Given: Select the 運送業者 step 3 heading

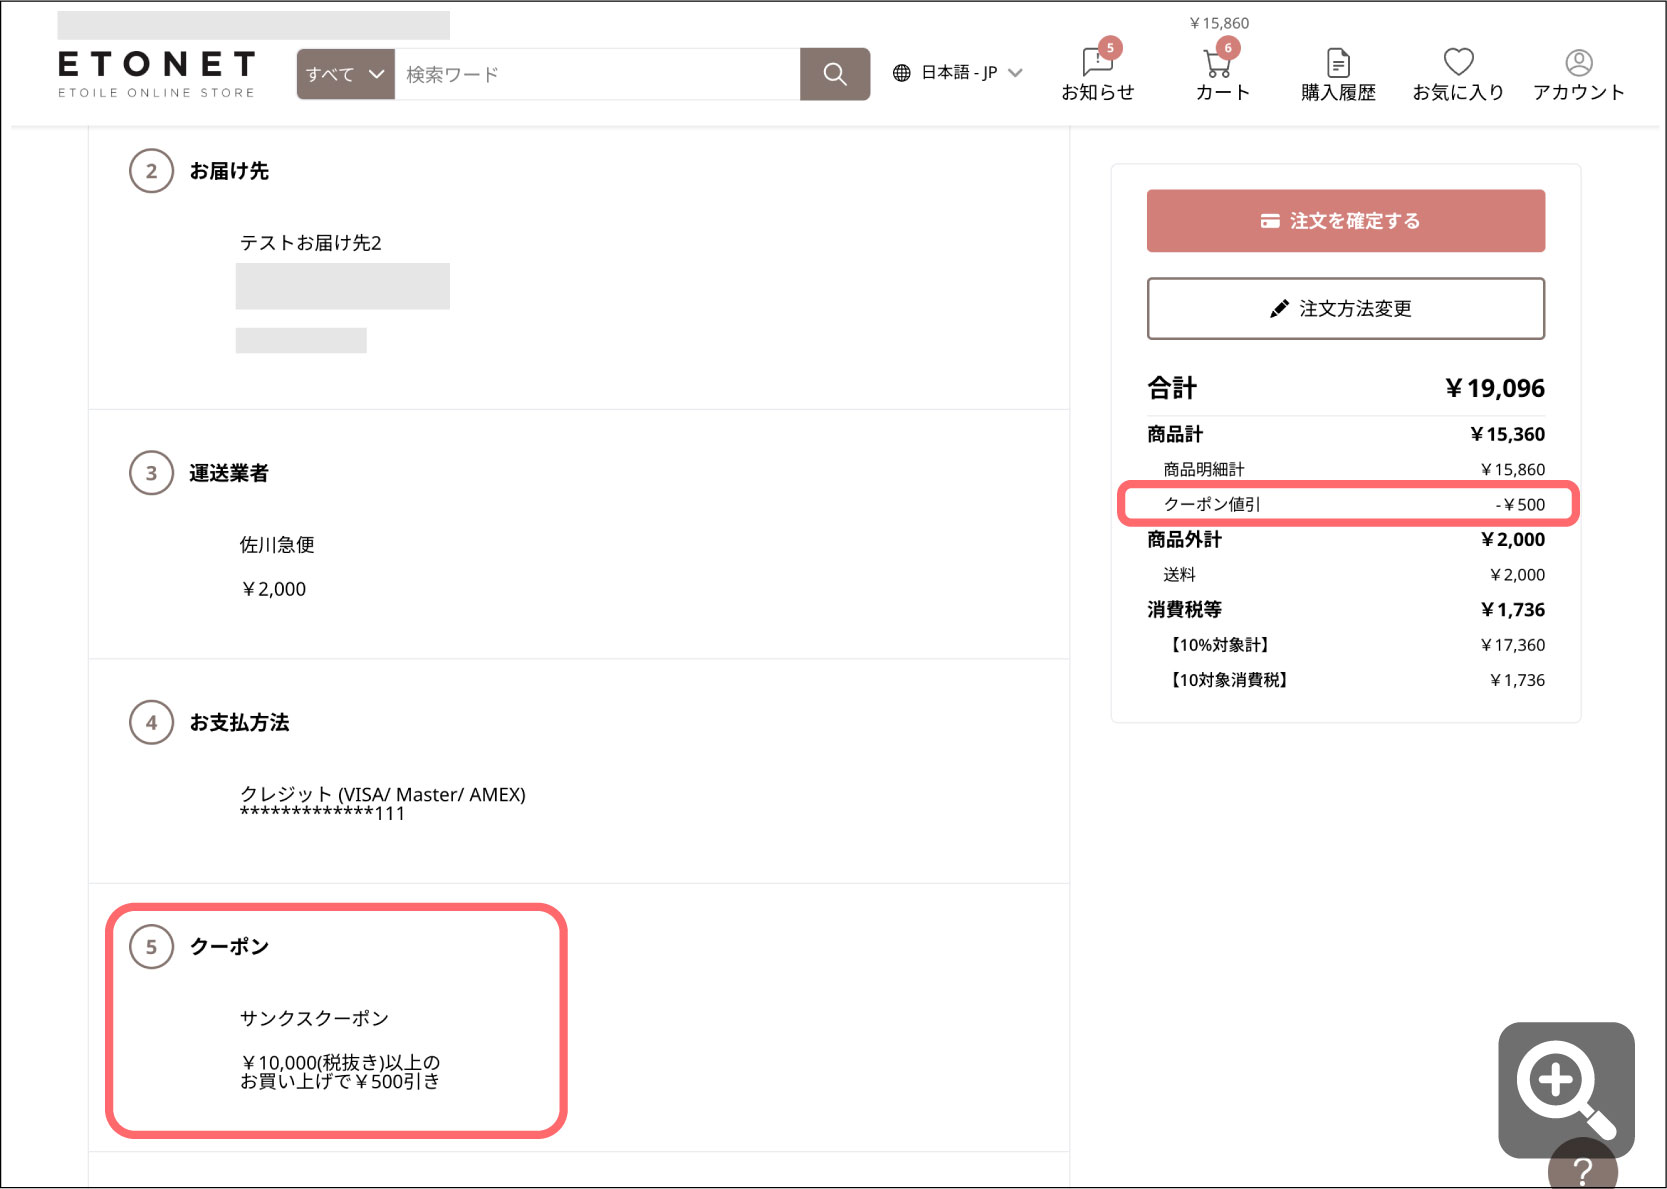Looking at the screenshot, I should click(229, 473).
